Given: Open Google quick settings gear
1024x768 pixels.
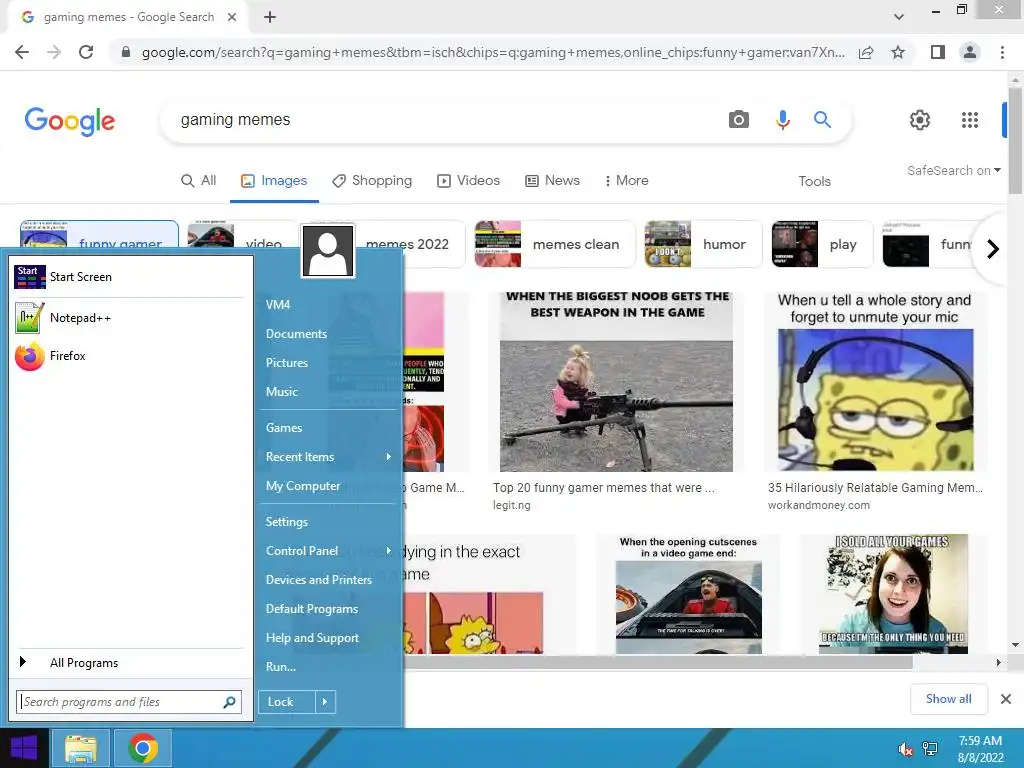Looking at the screenshot, I should click(920, 120).
